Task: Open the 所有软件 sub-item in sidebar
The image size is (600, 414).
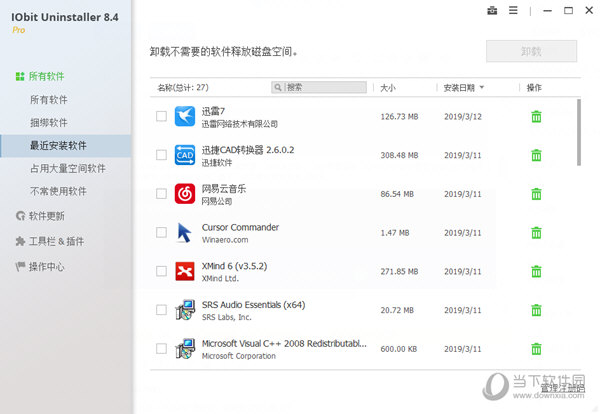Action: coord(49,99)
